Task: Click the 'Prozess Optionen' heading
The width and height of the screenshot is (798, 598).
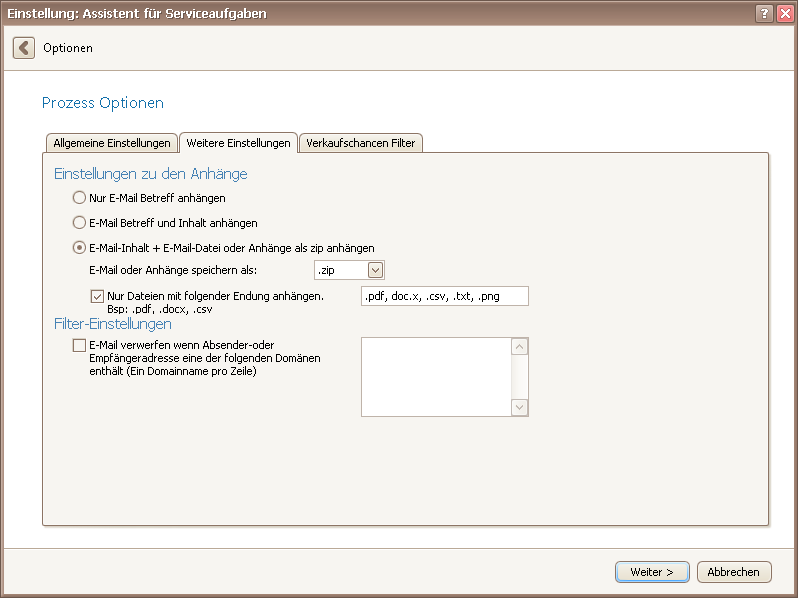Action: tap(103, 103)
